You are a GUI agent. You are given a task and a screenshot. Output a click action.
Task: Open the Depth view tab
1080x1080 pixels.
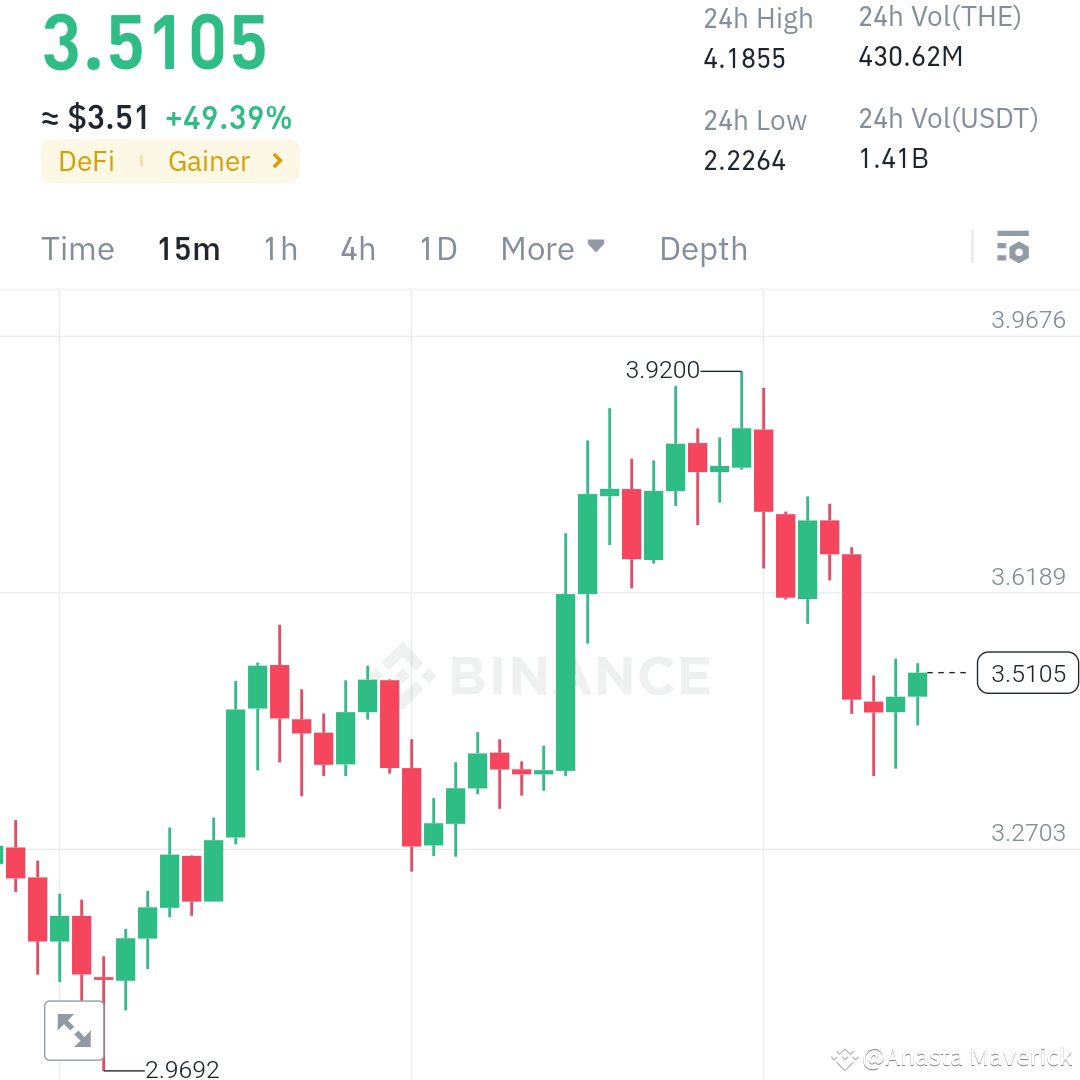click(703, 249)
